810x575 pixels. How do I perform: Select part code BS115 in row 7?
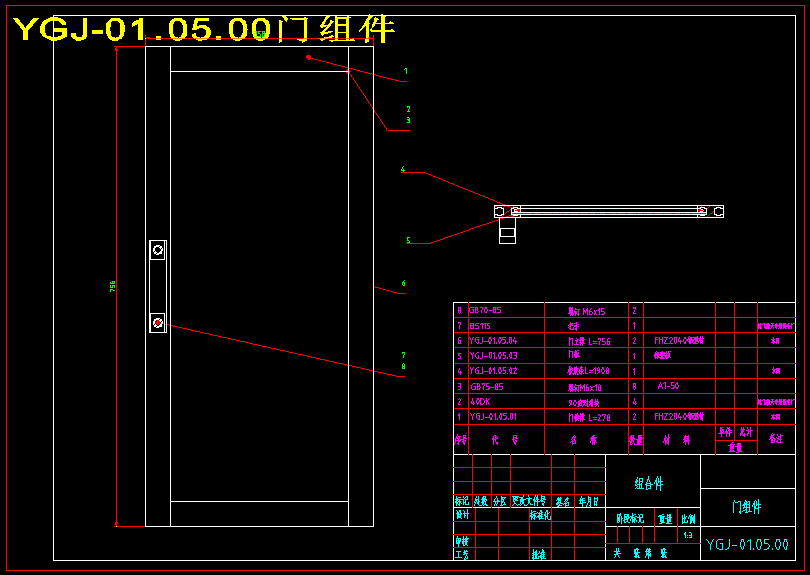(480, 326)
